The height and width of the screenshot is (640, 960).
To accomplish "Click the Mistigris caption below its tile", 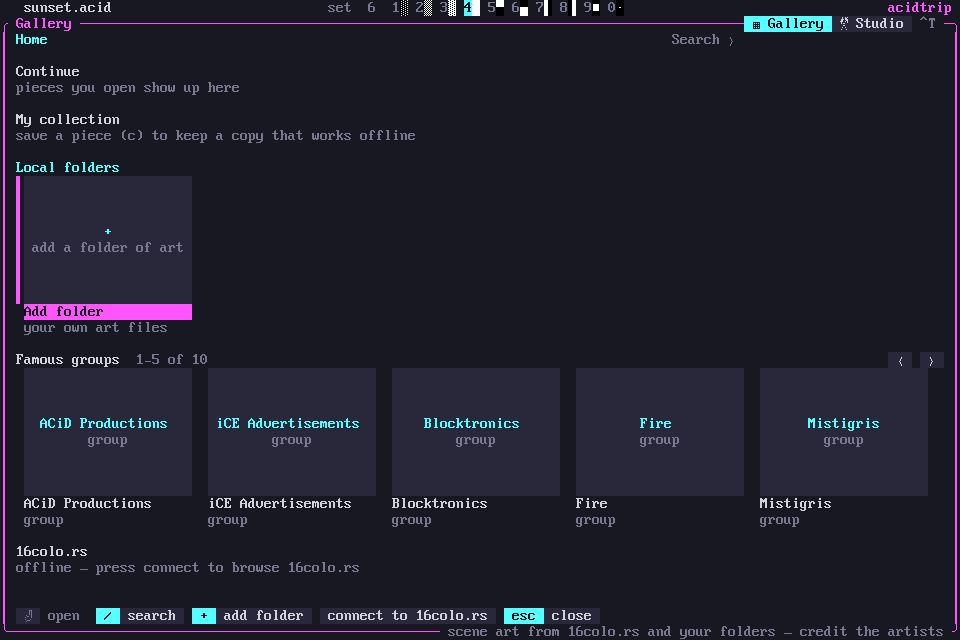I will pos(795,503).
